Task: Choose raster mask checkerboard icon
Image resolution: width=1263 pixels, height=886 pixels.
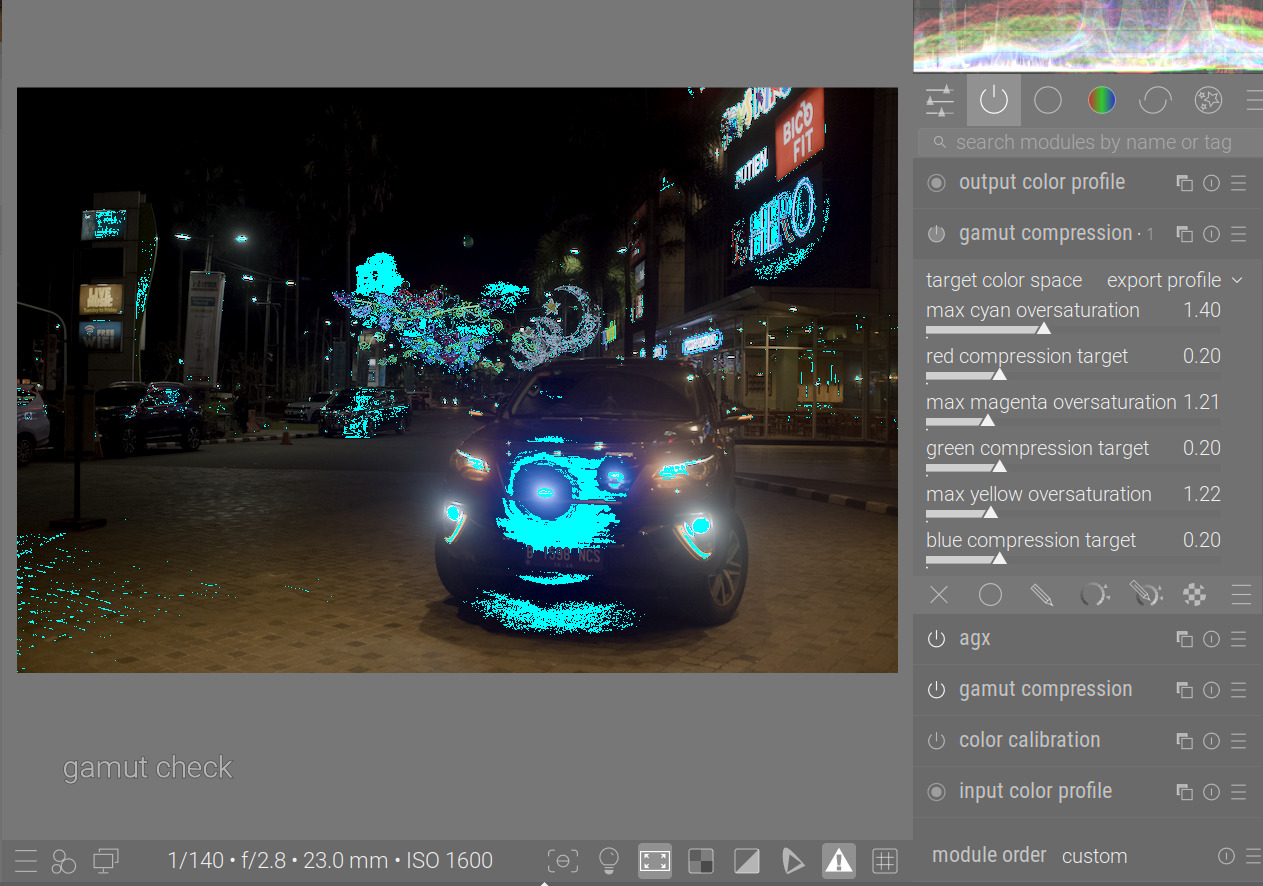Action: click(x=1194, y=595)
